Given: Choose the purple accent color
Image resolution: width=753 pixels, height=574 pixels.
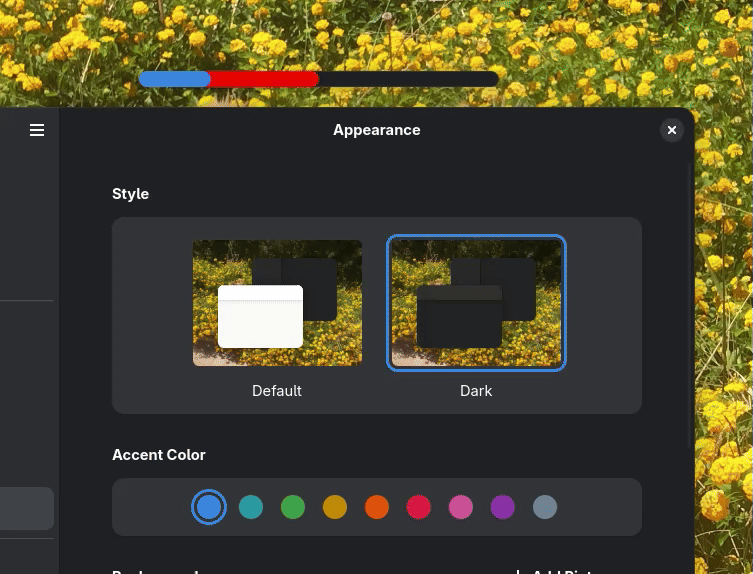Looking at the screenshot, I should (502, 507).
